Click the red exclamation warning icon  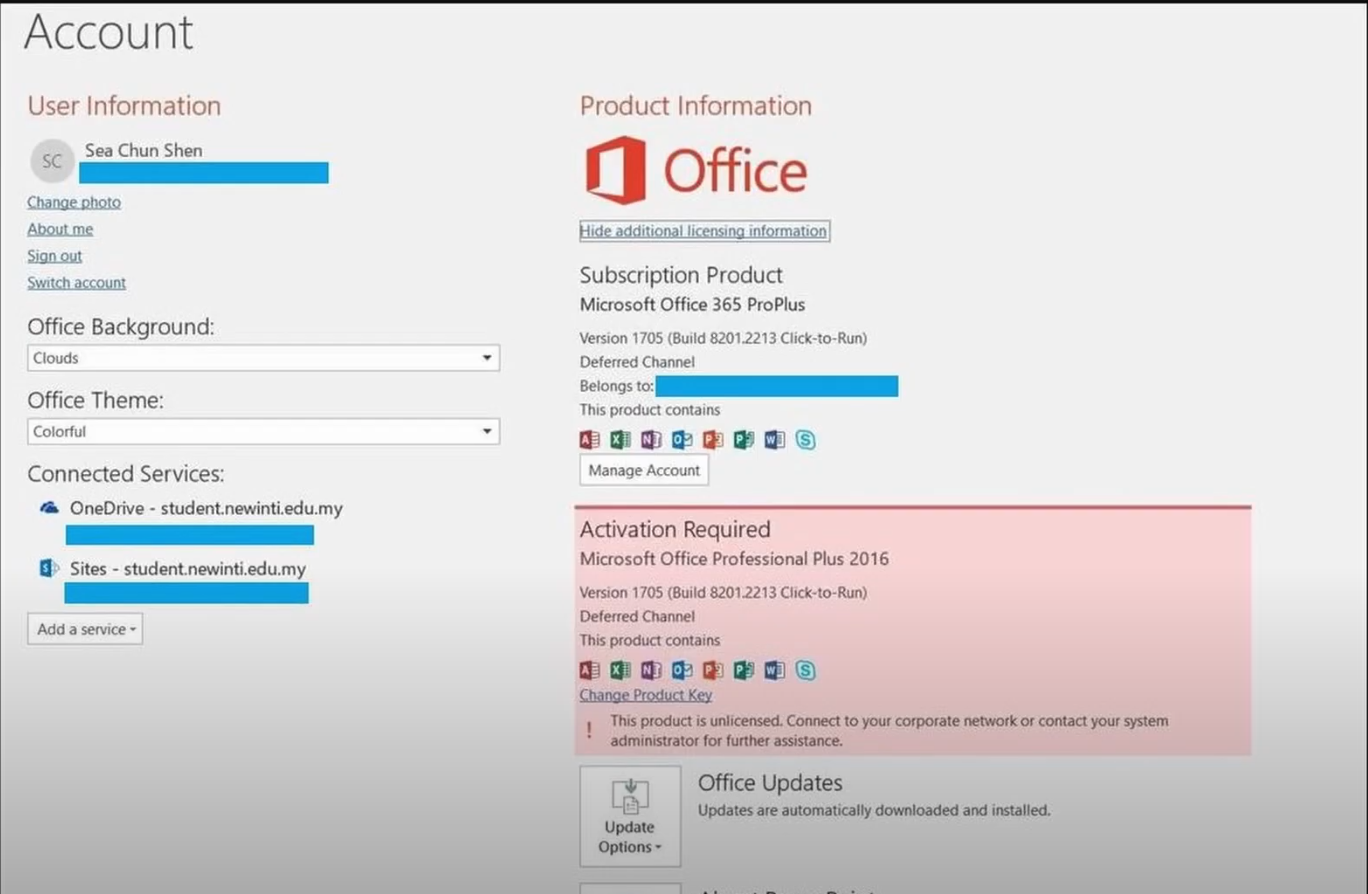[589, 731]
